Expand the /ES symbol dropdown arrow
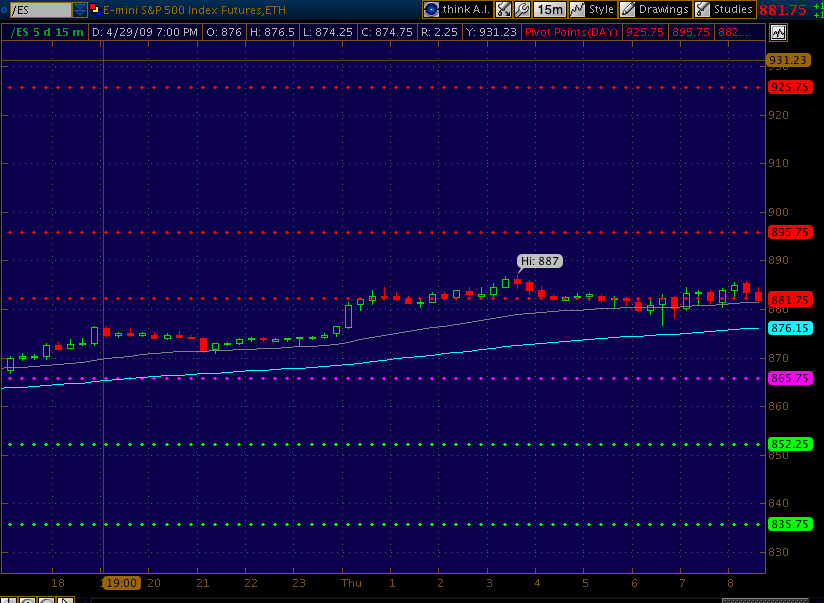Viewport: 824px width, 603px height. point(80,10)
